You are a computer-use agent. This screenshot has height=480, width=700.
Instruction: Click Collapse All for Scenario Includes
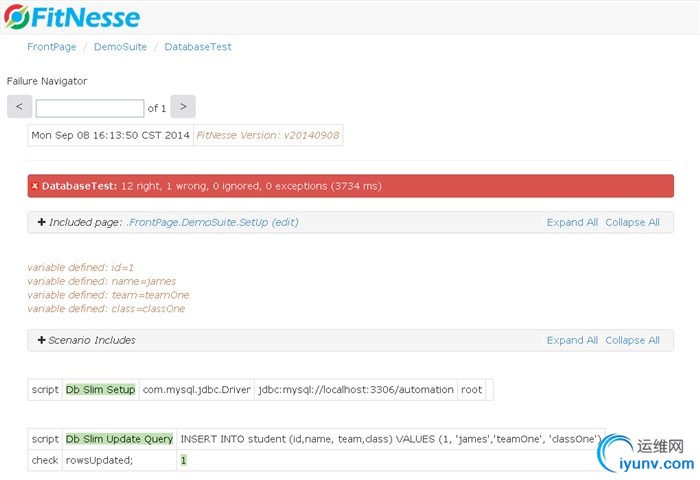click(632, 340)
